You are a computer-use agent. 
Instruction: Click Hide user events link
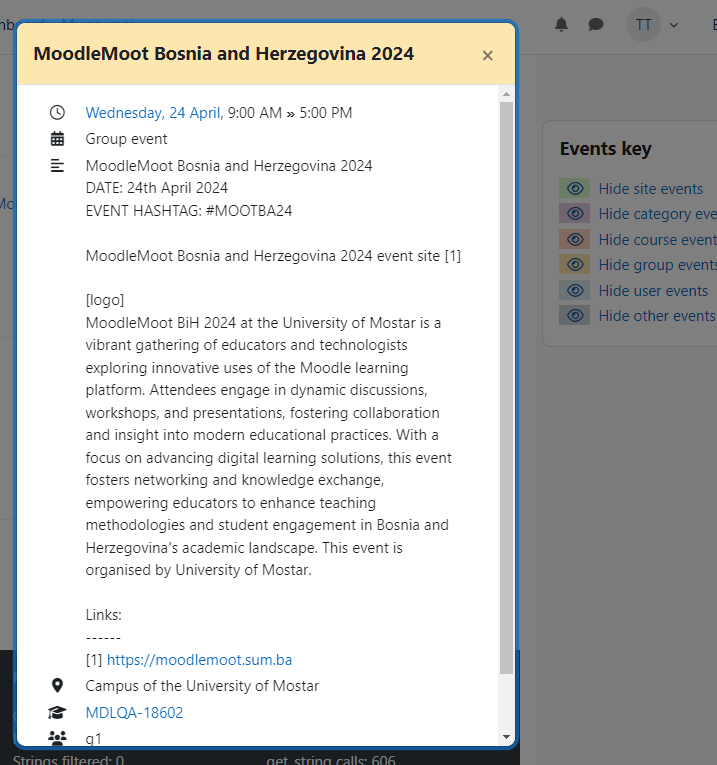pyautogui.click(x=653, y=291)
